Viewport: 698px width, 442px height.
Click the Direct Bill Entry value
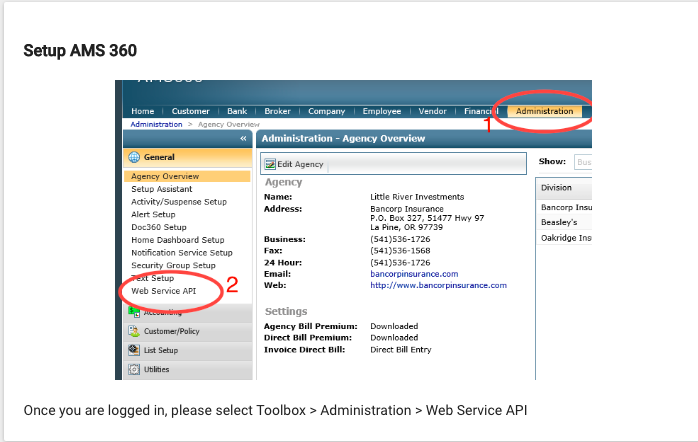(401, 350)
